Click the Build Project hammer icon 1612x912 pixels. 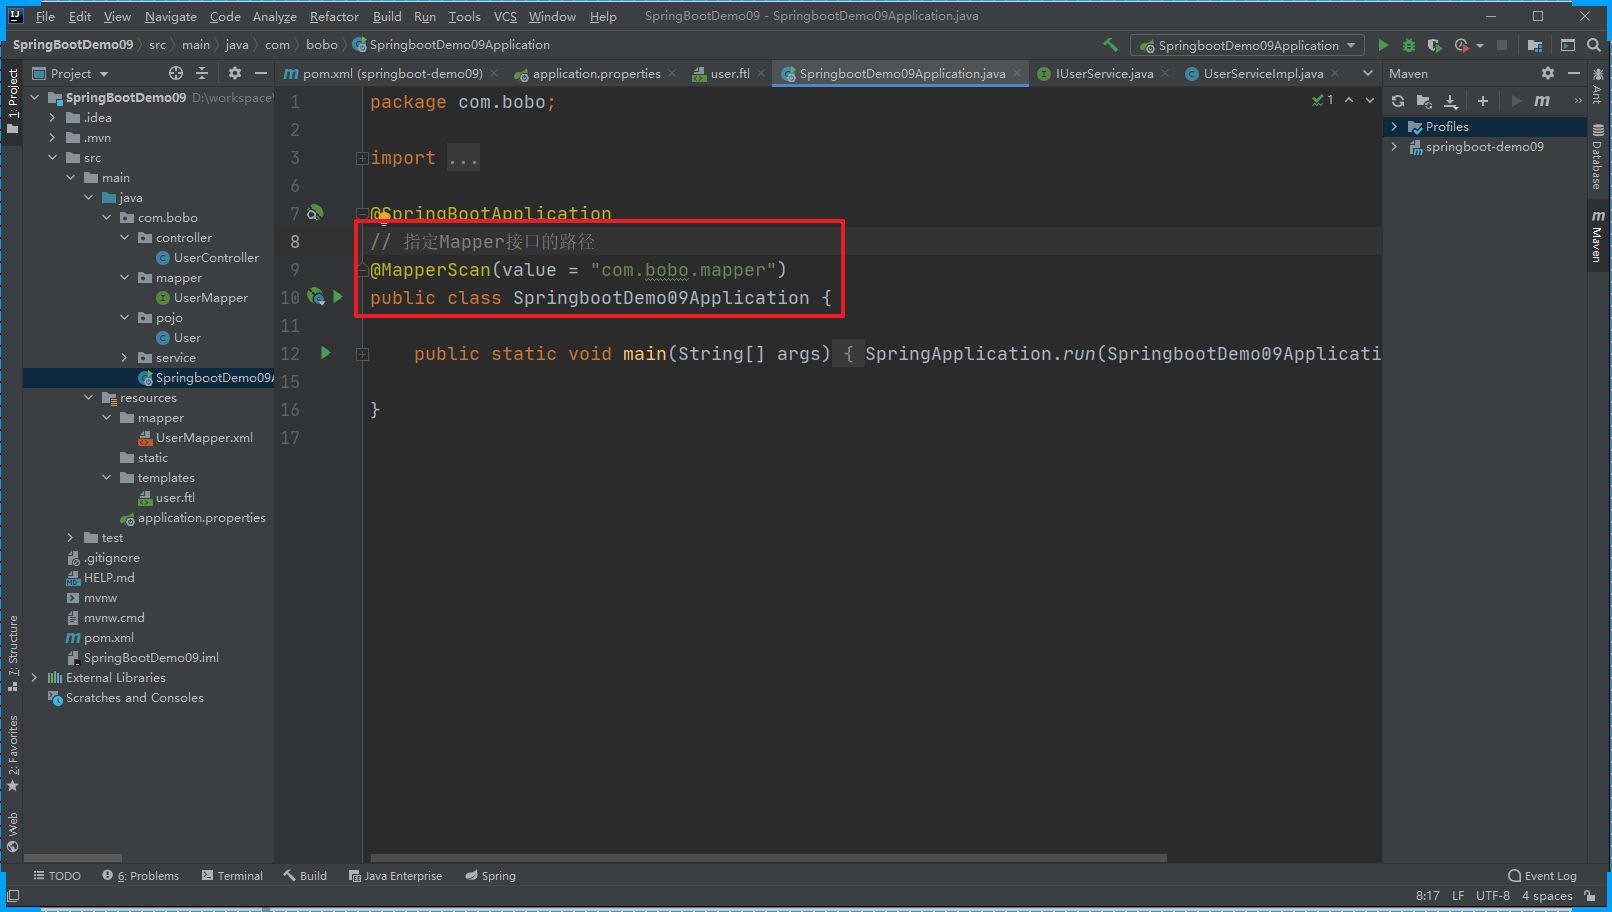[1110, 45]
